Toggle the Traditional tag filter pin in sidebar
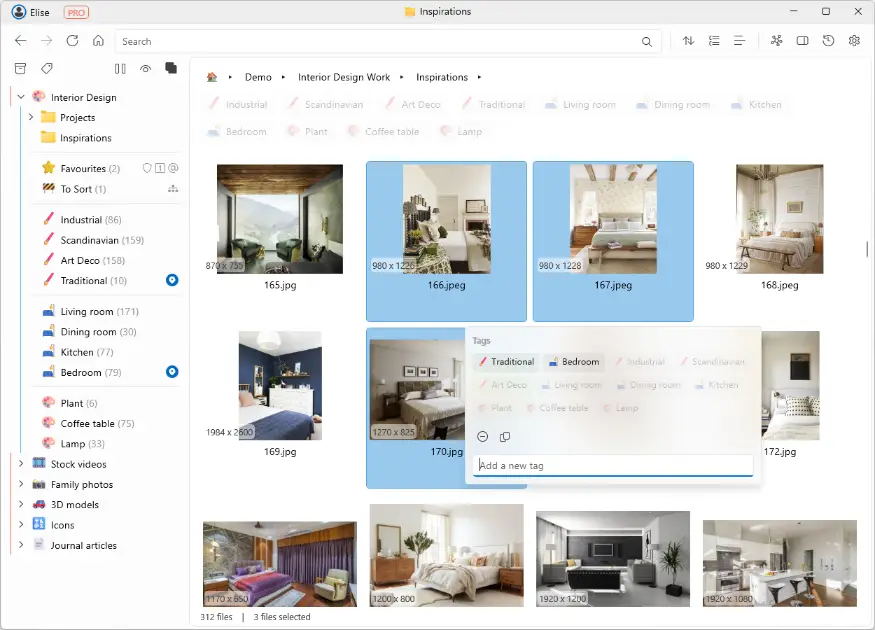The image size is (875, 630). pyautogui.click(x=172, y=281)
